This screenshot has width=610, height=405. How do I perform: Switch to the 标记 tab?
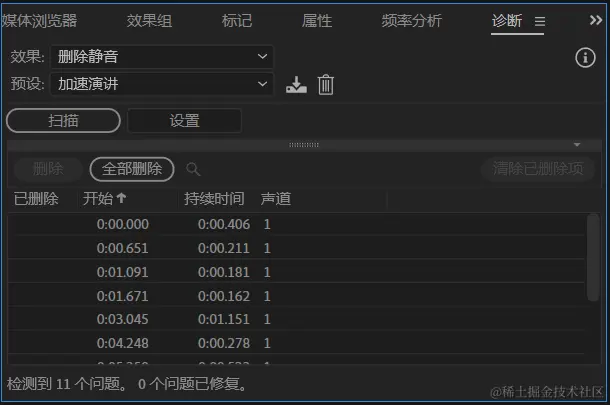click(x=237, y=21)
